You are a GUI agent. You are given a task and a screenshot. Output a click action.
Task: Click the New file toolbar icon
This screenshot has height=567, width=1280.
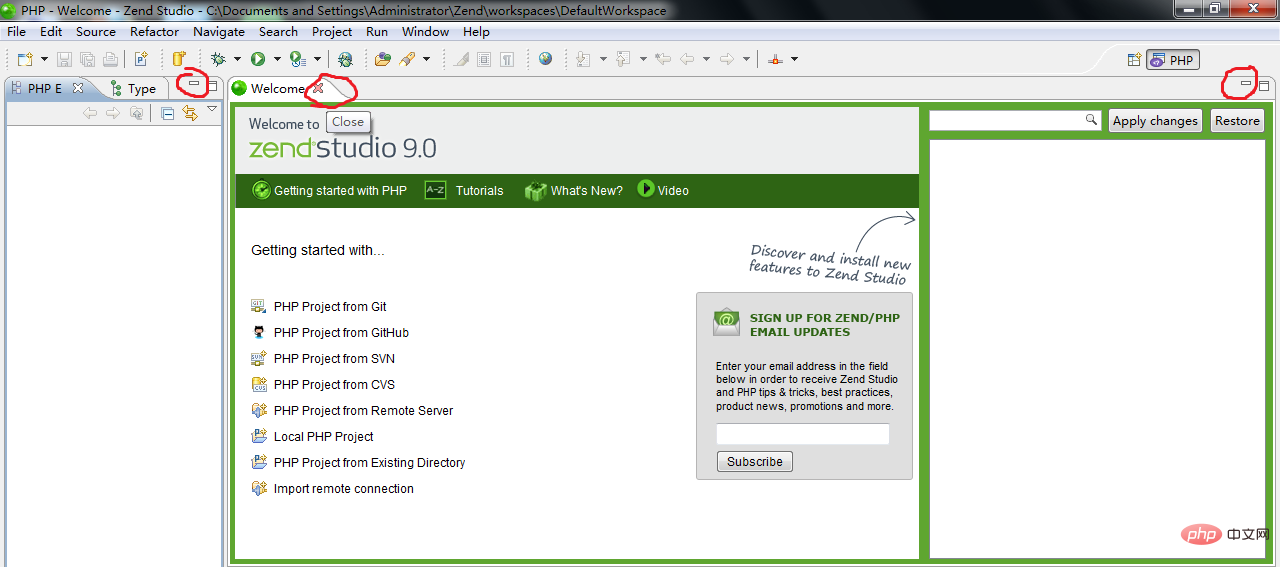[x=25, y=60]
